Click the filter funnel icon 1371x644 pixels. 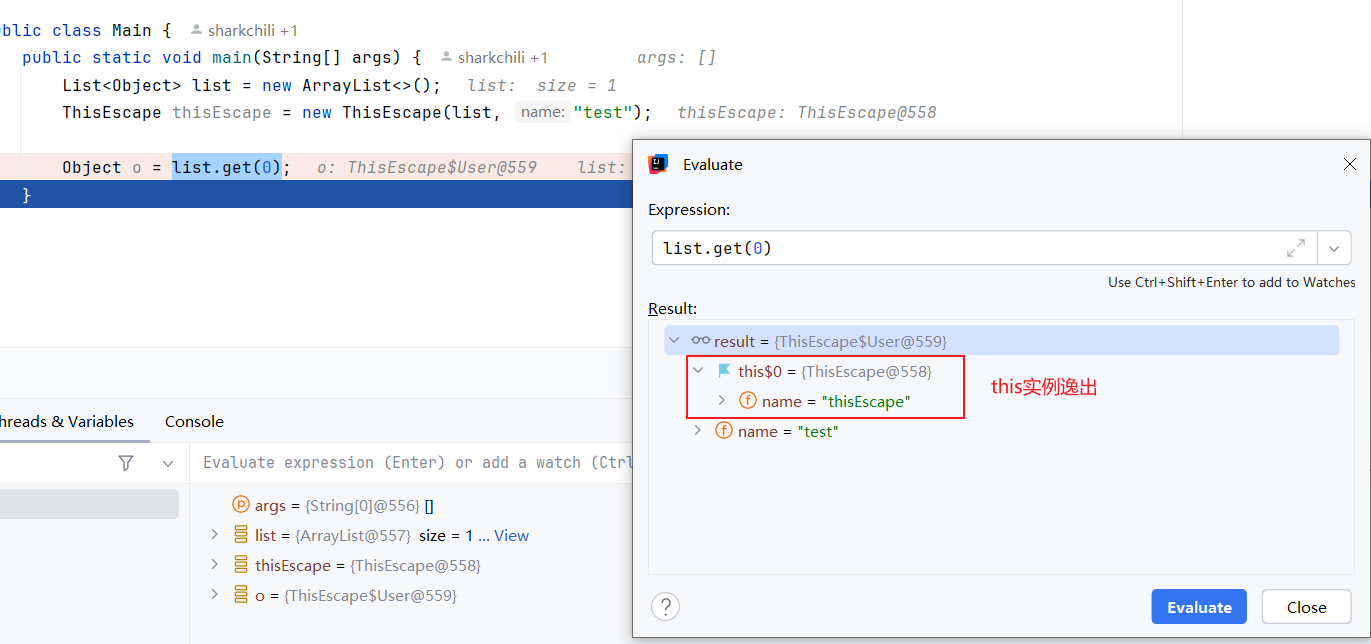point(126,463)
